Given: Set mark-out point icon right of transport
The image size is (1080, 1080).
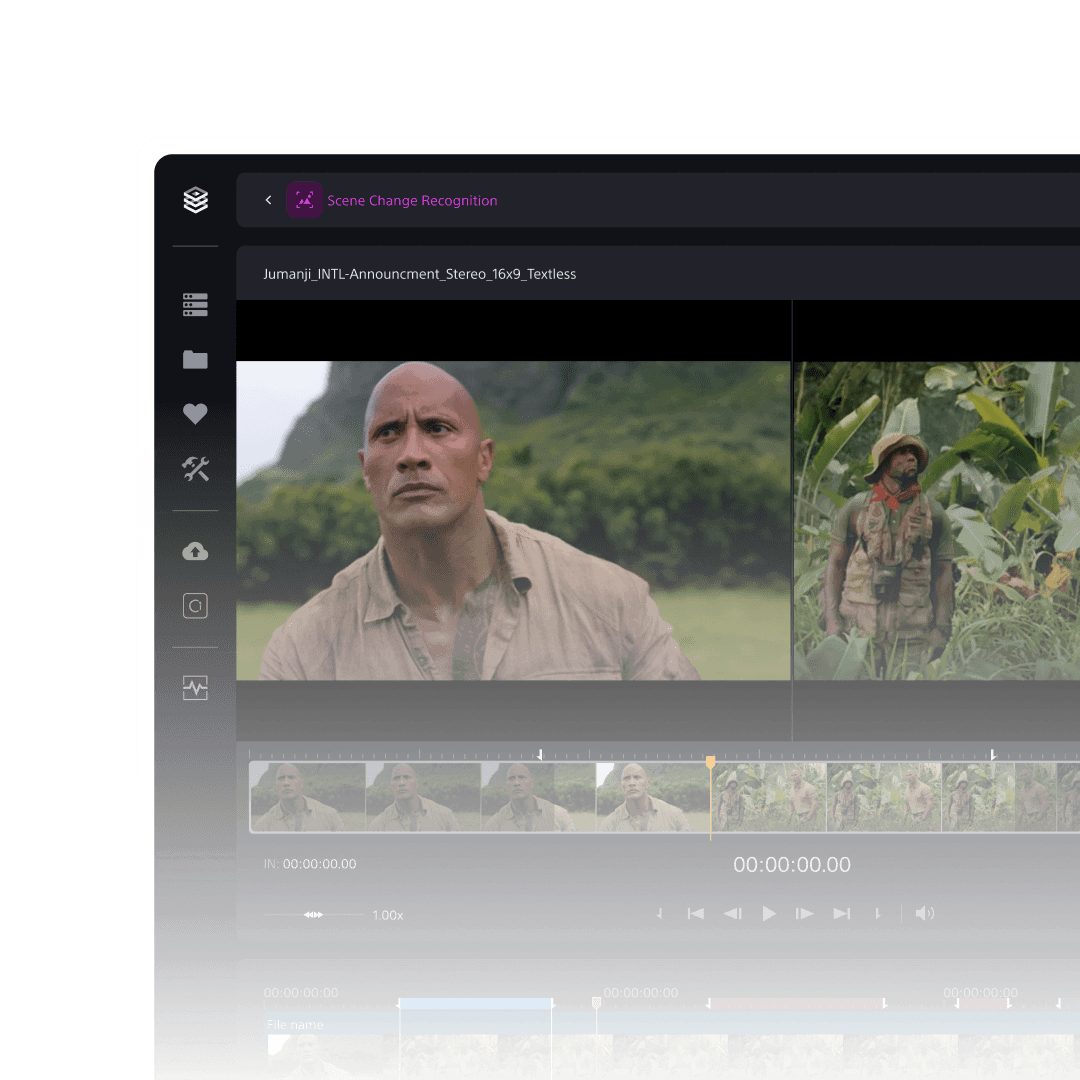Looking at the screenshot, I should coord(878,913).
